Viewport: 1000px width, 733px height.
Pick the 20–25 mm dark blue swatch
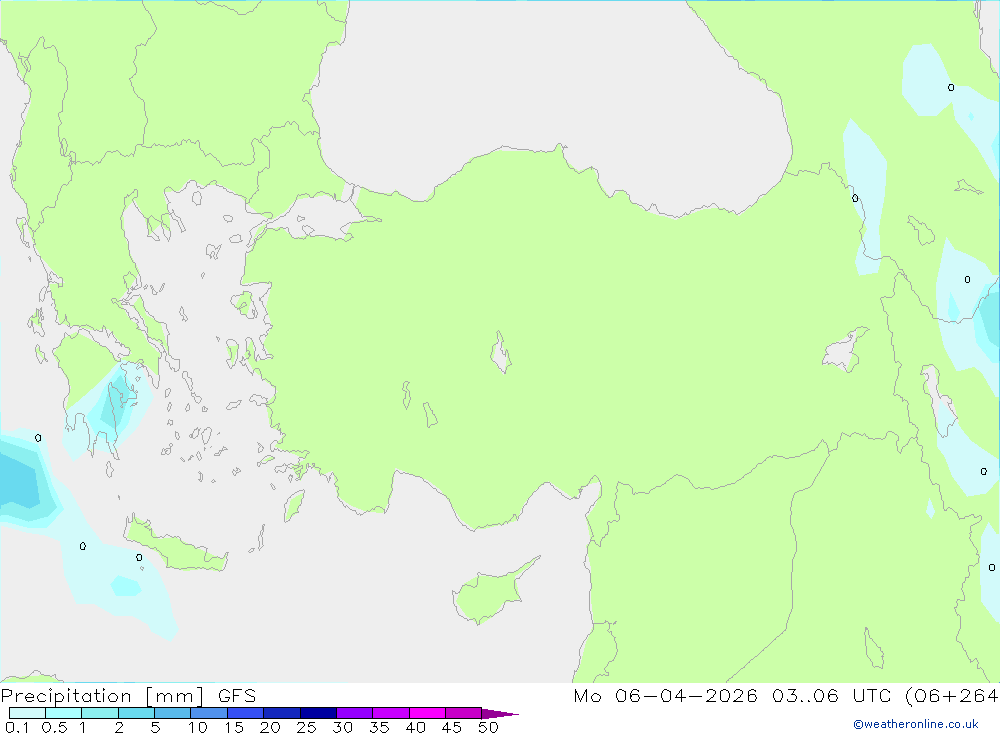tap(282, 713)
